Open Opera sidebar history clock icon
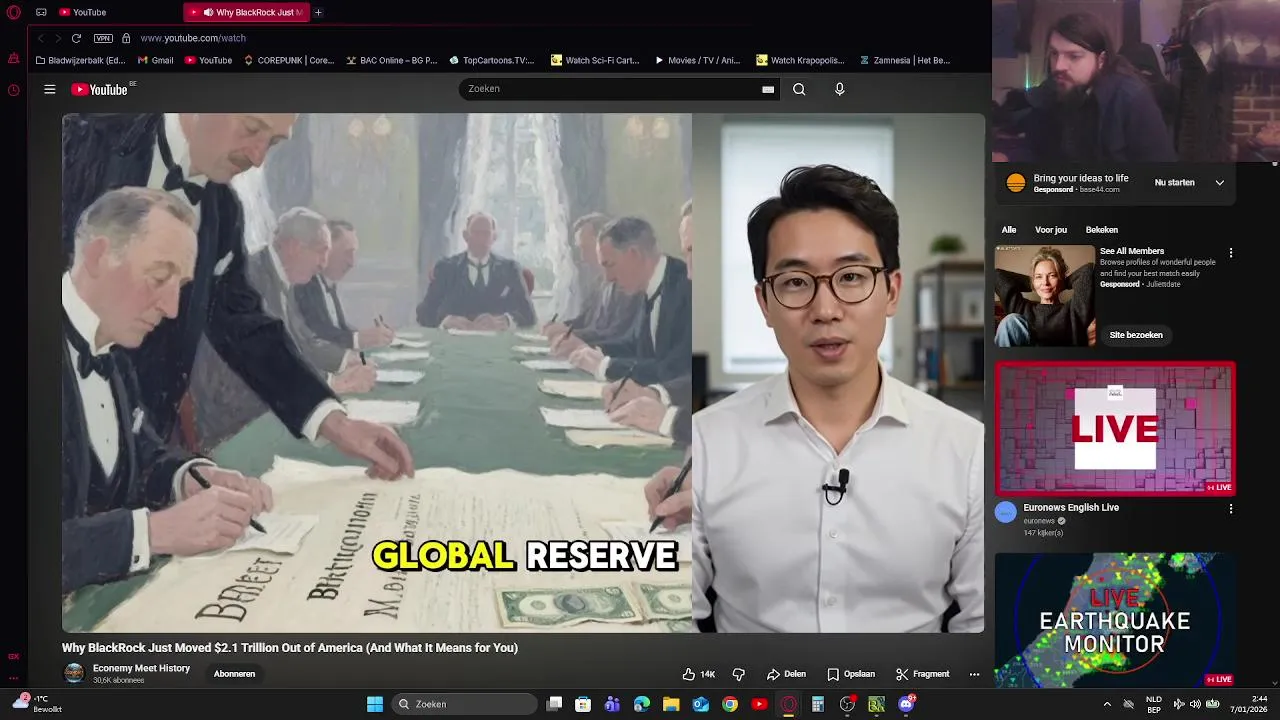1280x720 pixels. coord(13,90)
